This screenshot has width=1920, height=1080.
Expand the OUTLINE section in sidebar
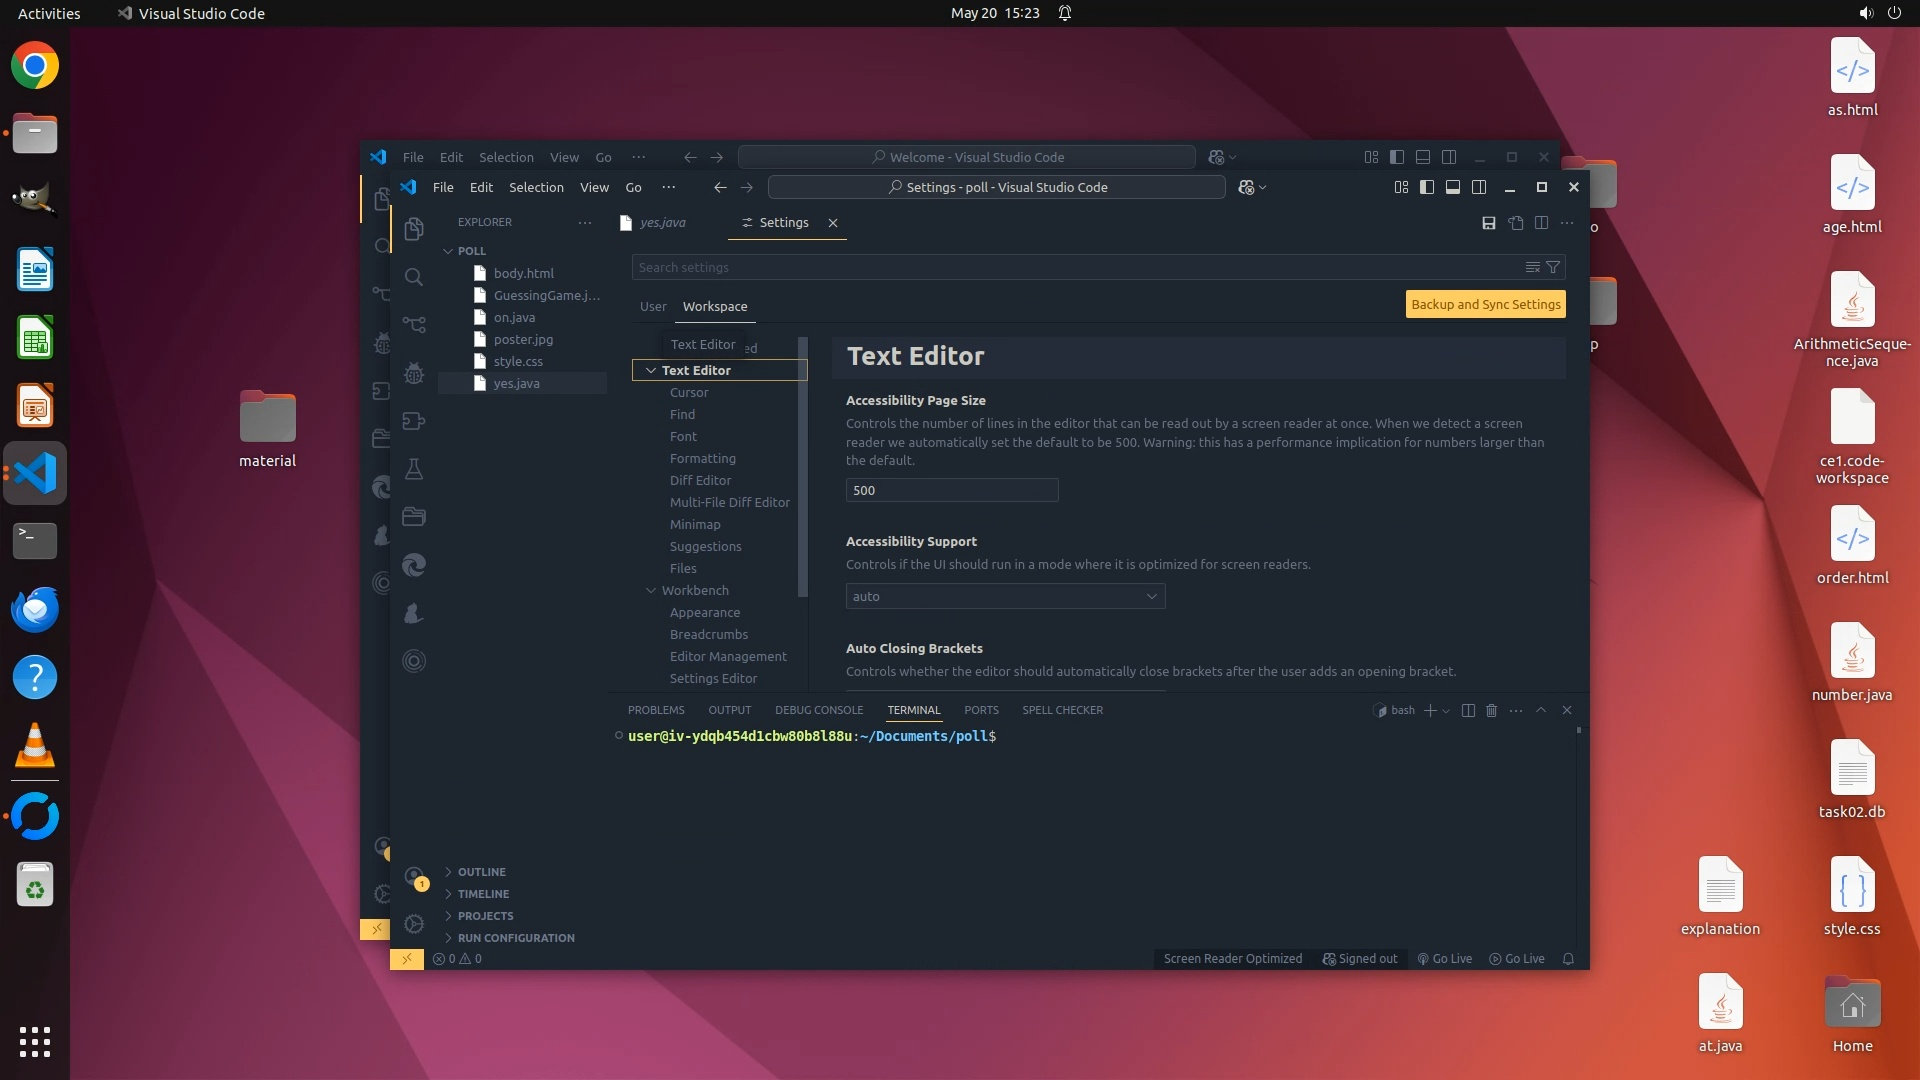[481, 872]
